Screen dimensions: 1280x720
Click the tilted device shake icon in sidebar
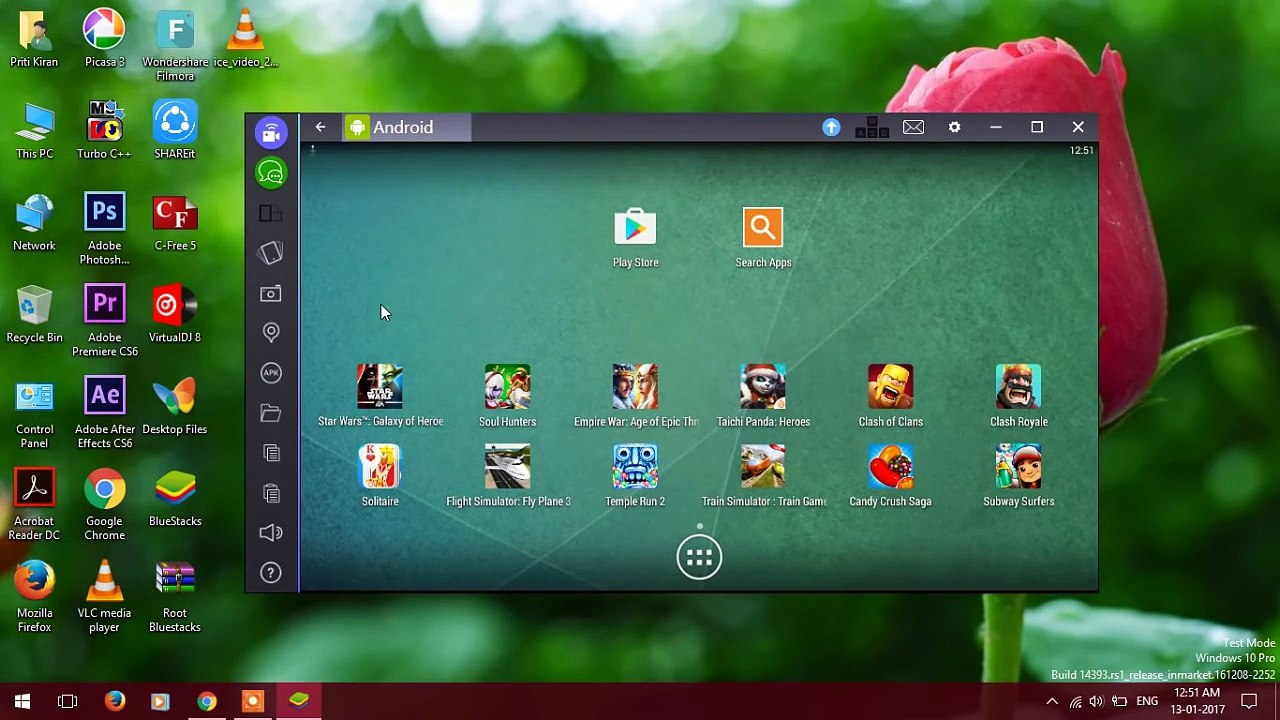pyautogui.click(x=271, y=253)
